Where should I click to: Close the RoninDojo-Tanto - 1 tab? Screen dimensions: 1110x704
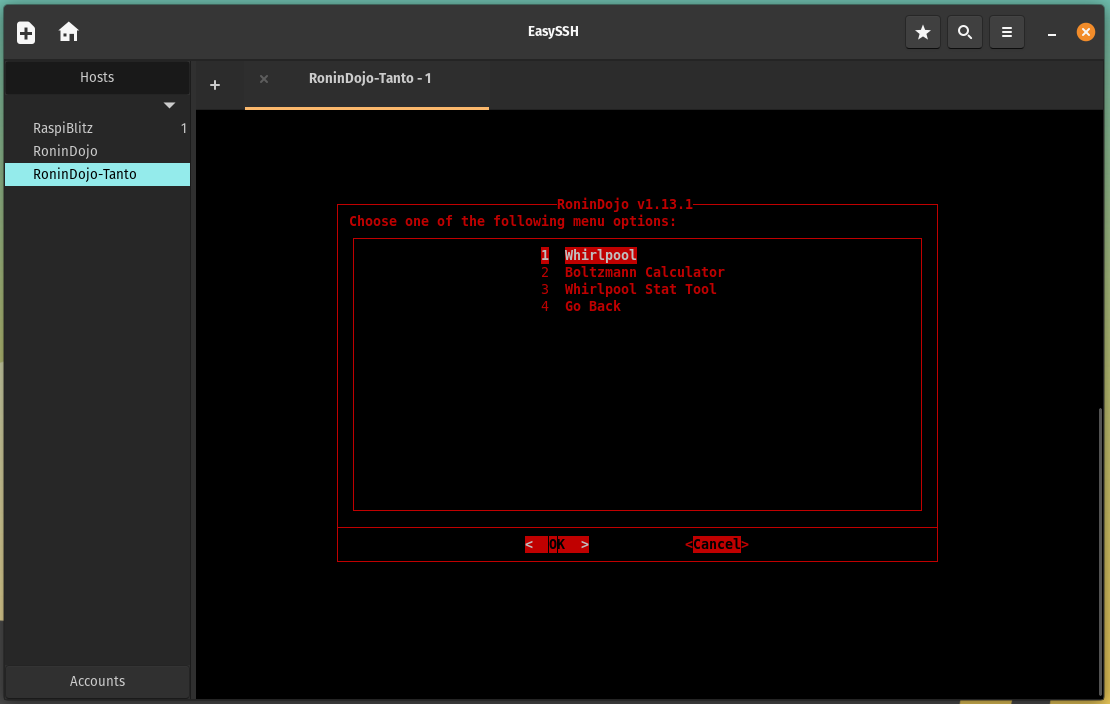(264, 79)
